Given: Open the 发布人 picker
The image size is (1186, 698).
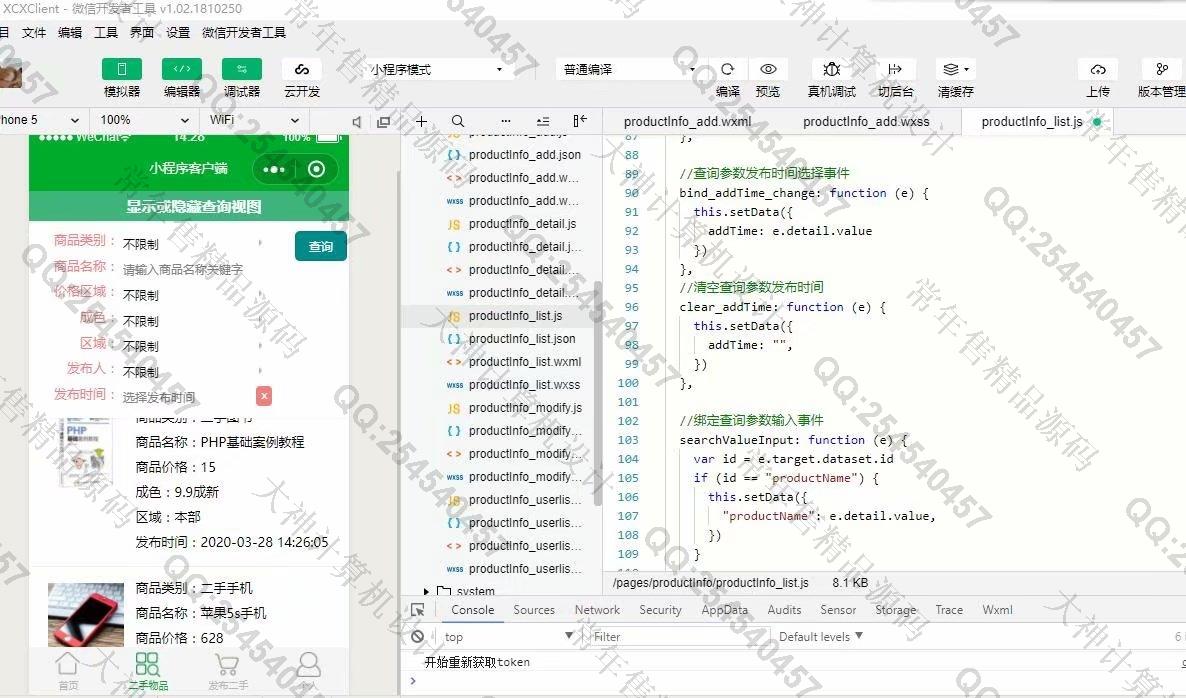Looking at the screenshot, I should pos(193,372).
